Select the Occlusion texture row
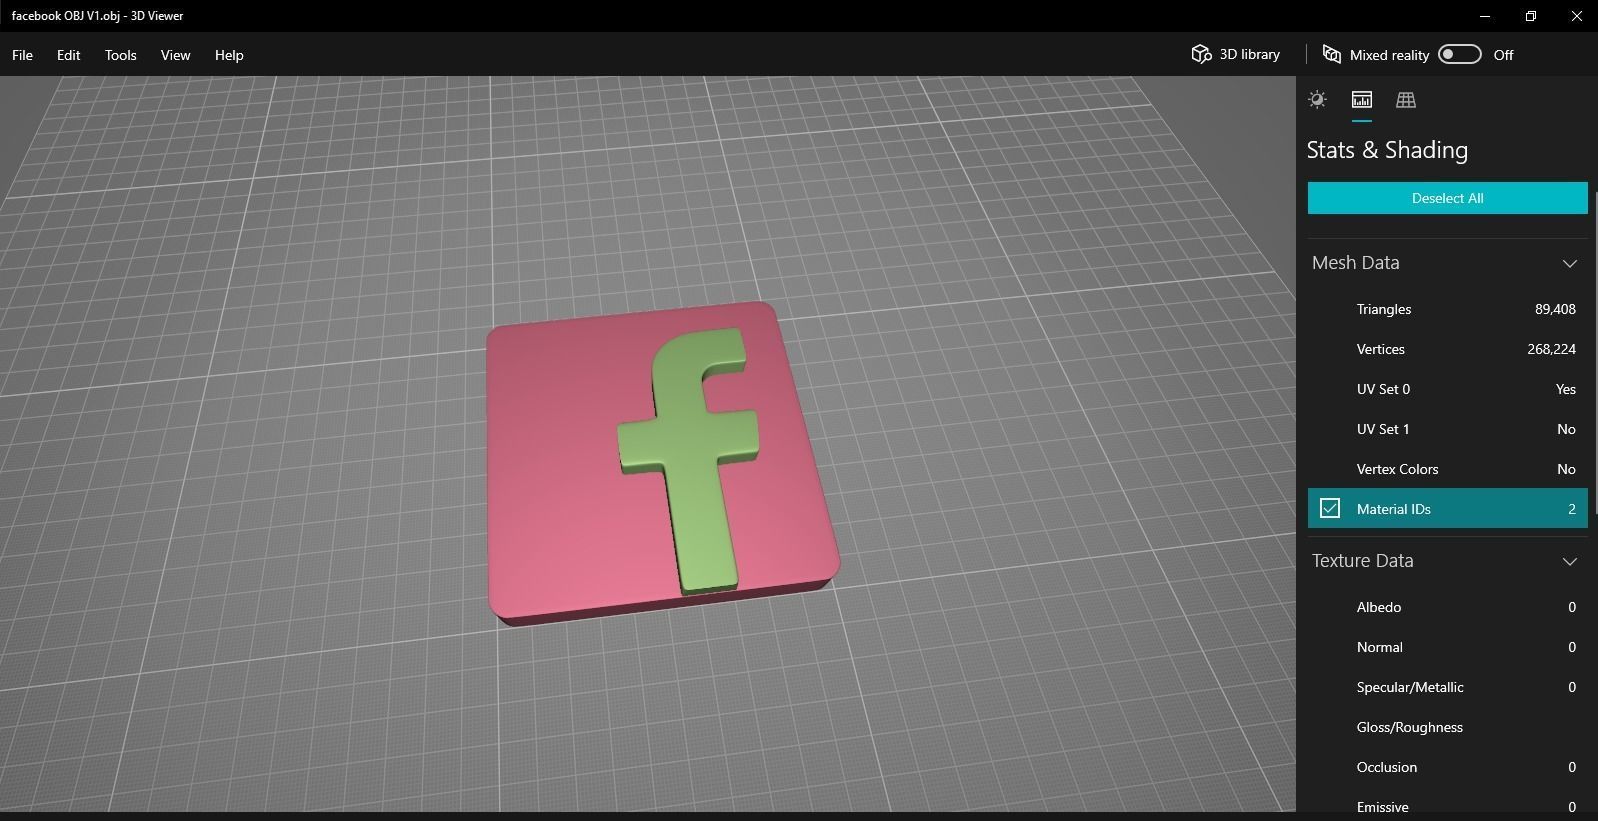 click(x=1447, y=767)
